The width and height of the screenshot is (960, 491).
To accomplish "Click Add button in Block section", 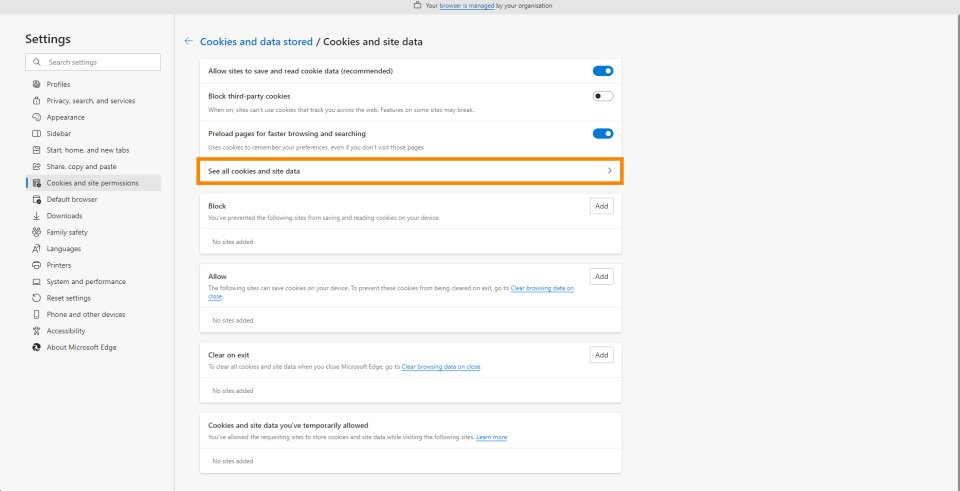I will [x=601, y=205].
